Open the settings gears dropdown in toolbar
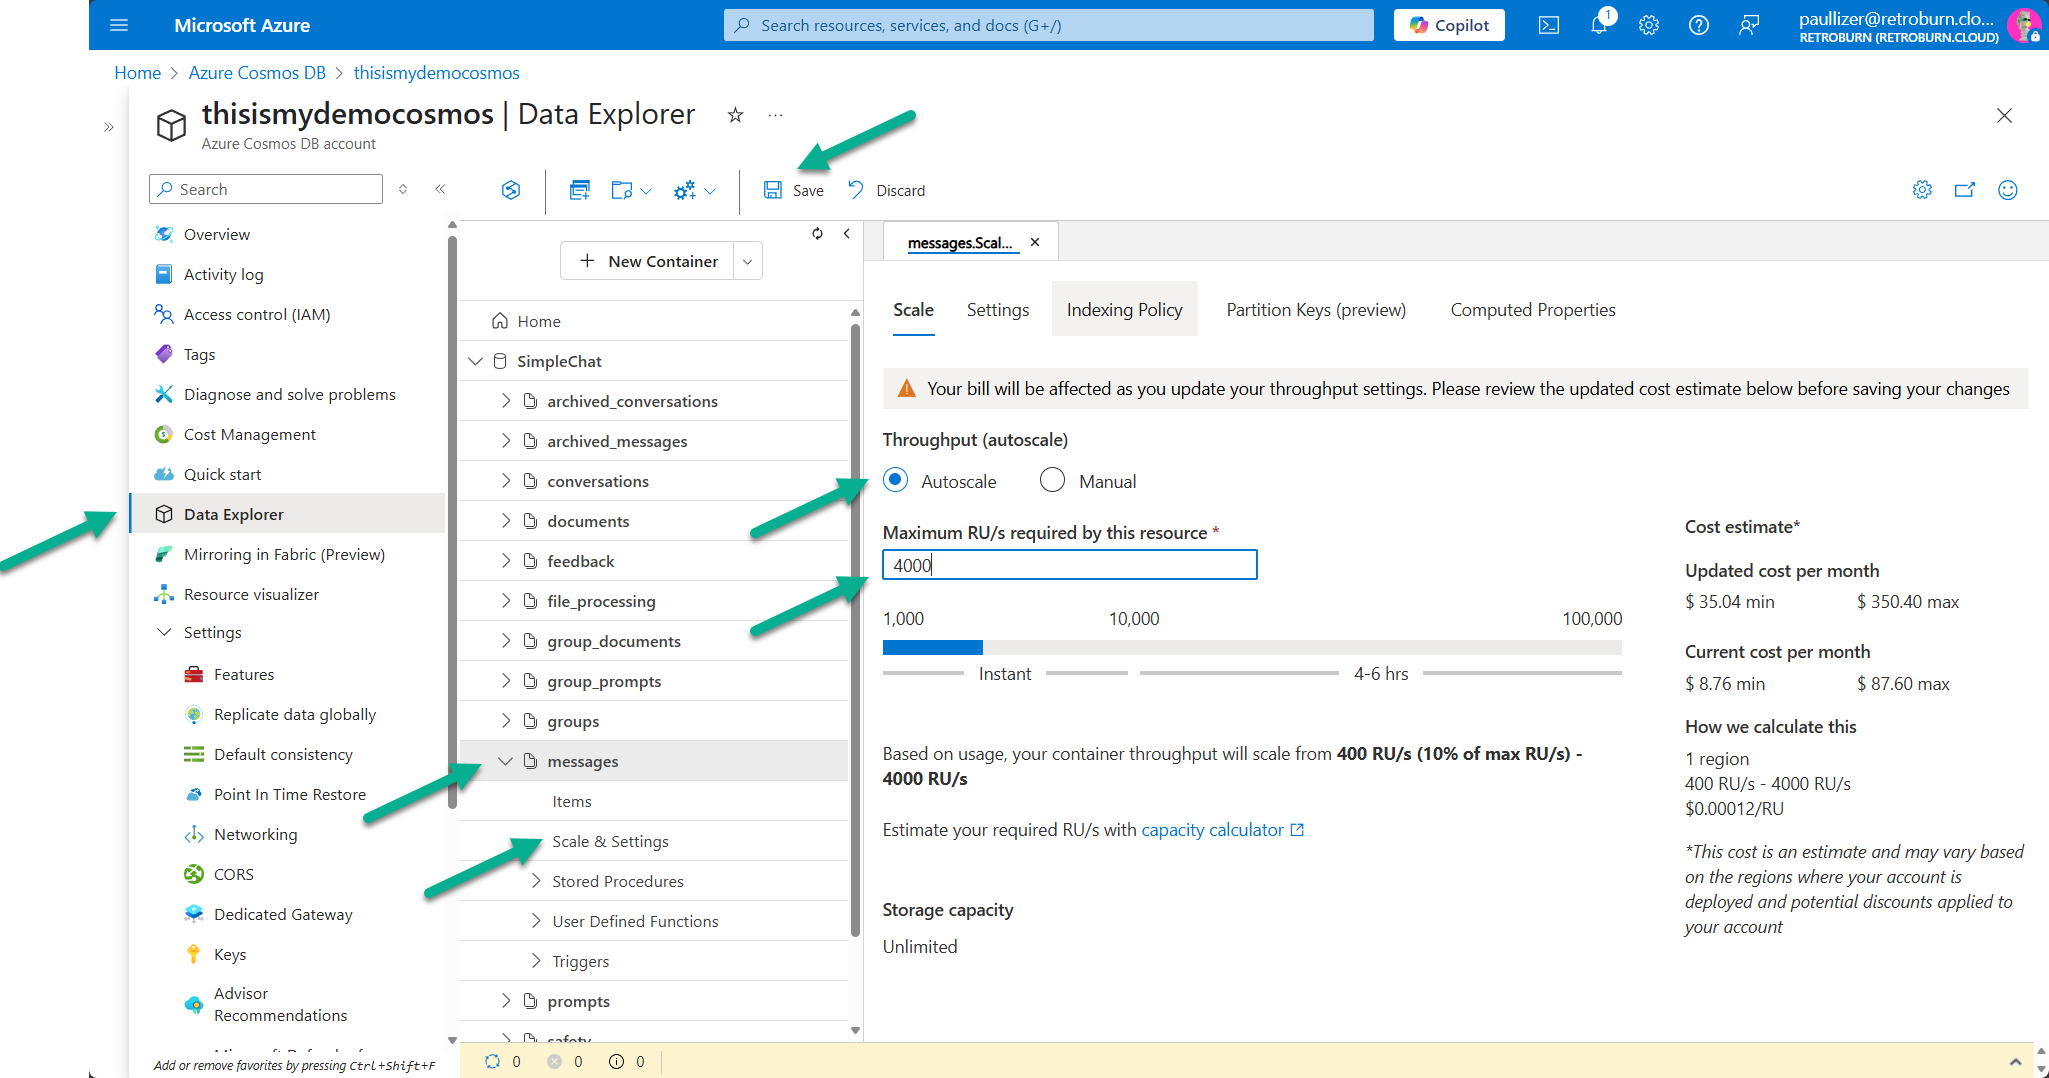Image resolution: width=2049 pixels, height=1078 pixels. [694, 190]
